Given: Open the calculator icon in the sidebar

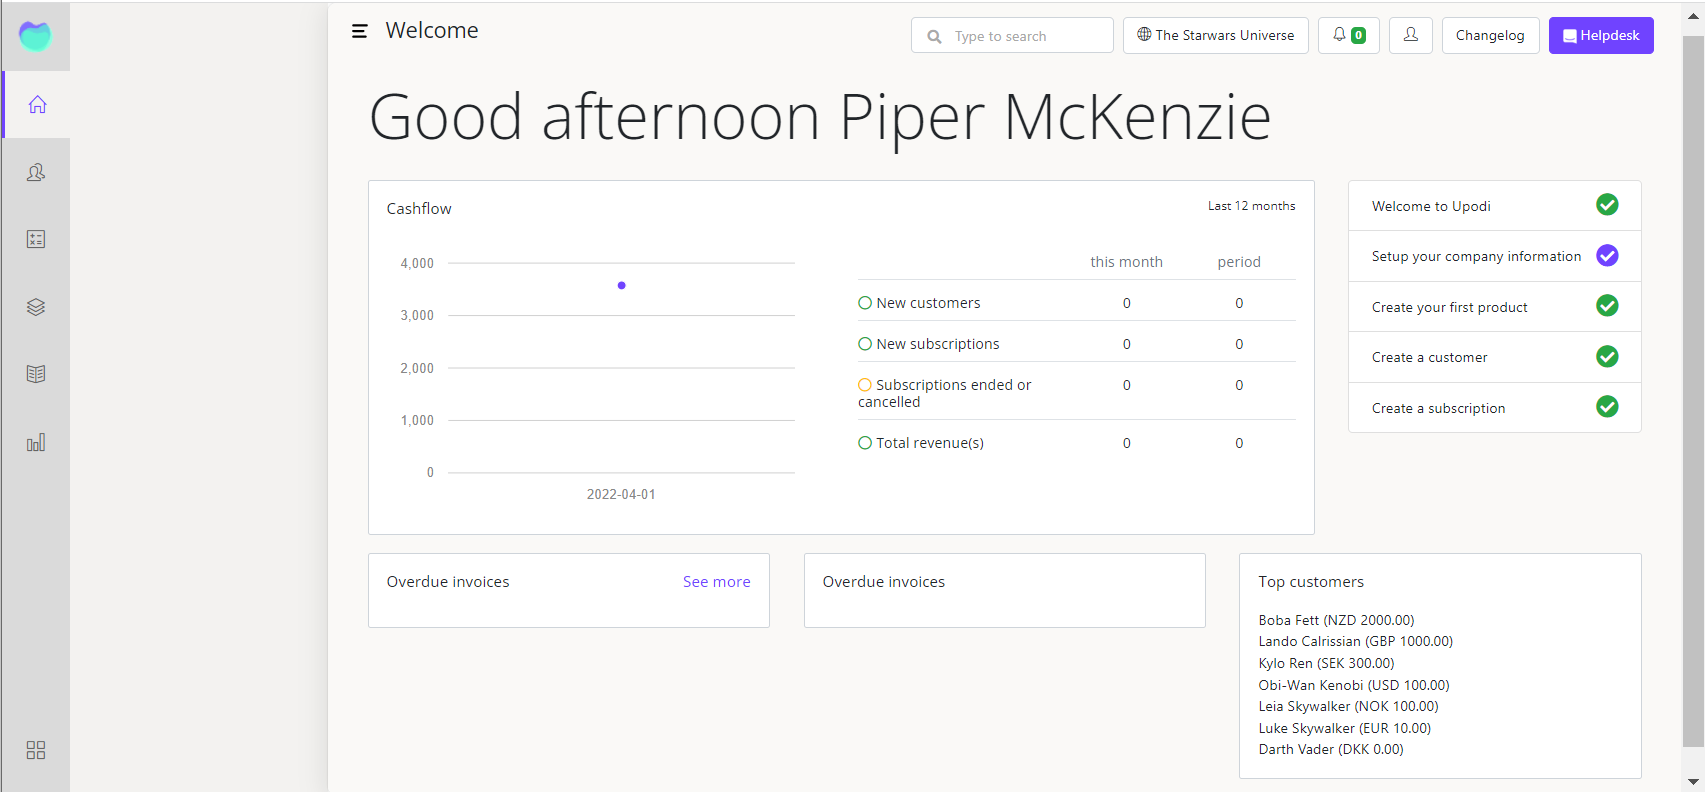Looking at the screenshot, I should click(36, 239).
